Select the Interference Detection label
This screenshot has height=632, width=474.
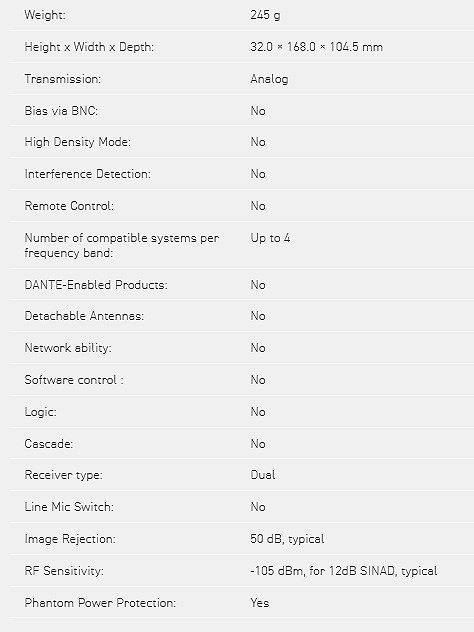87,174
